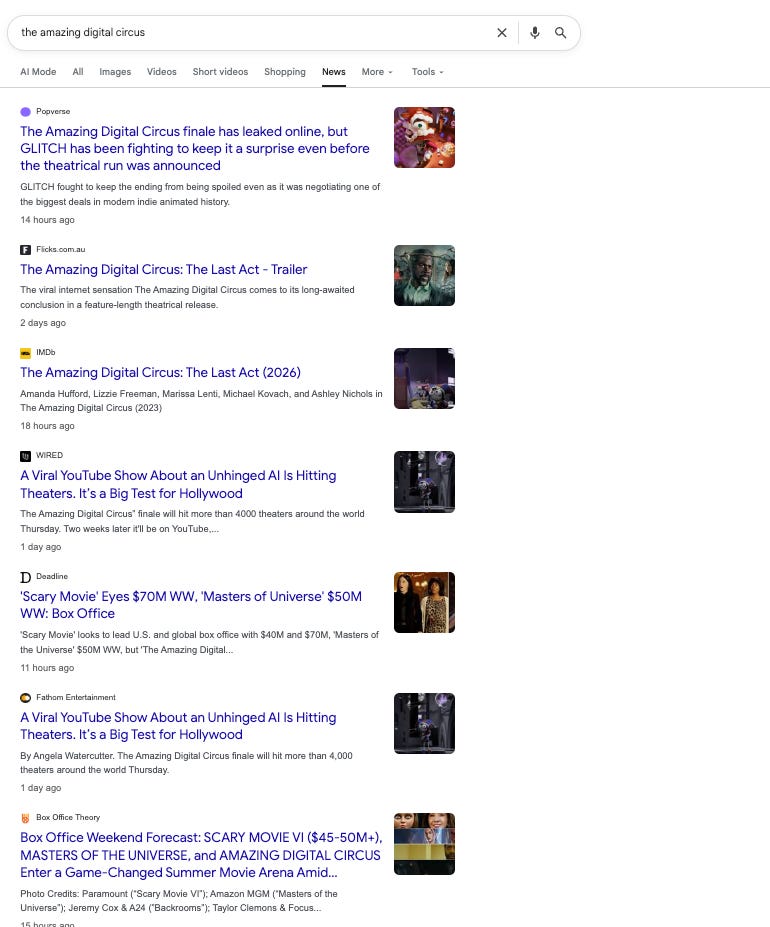Click the IMDb article thumbnail
Viewport: 770px width, 927px height.
click(x=425, y=378)
